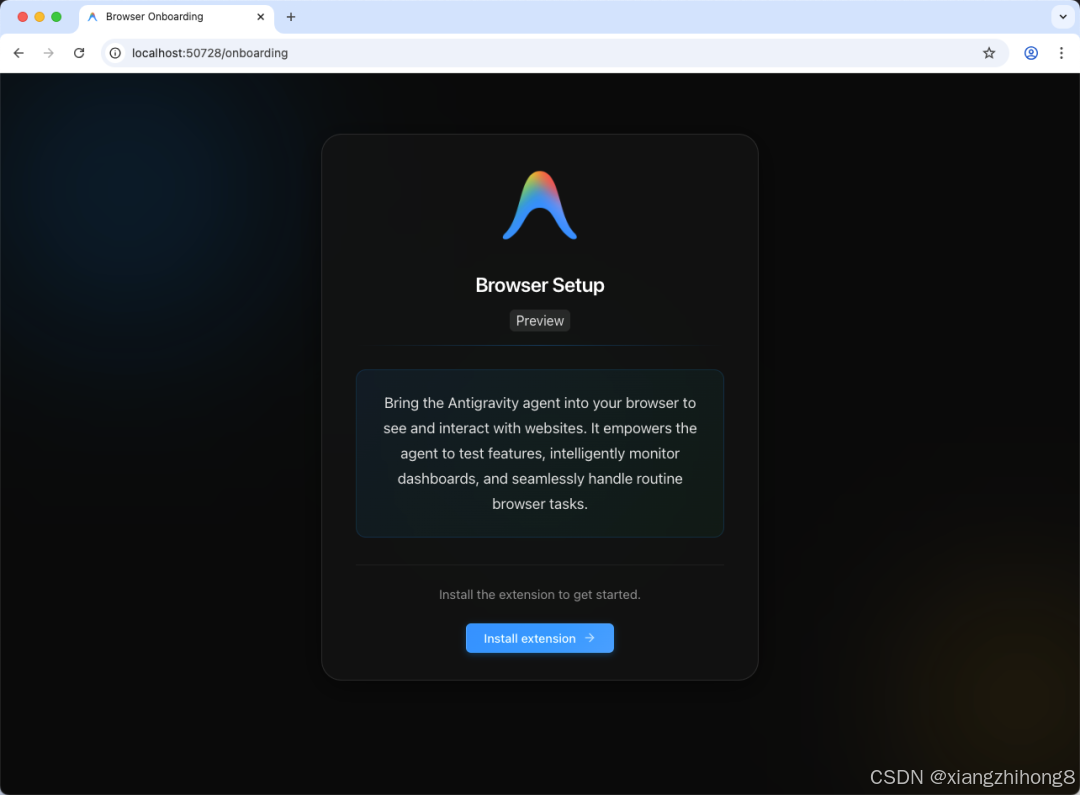Click the localhost:50728/onboarding address field
The height and width of the screenshot is (795, 1080).
pyautogui.click(x=554, y=53)
